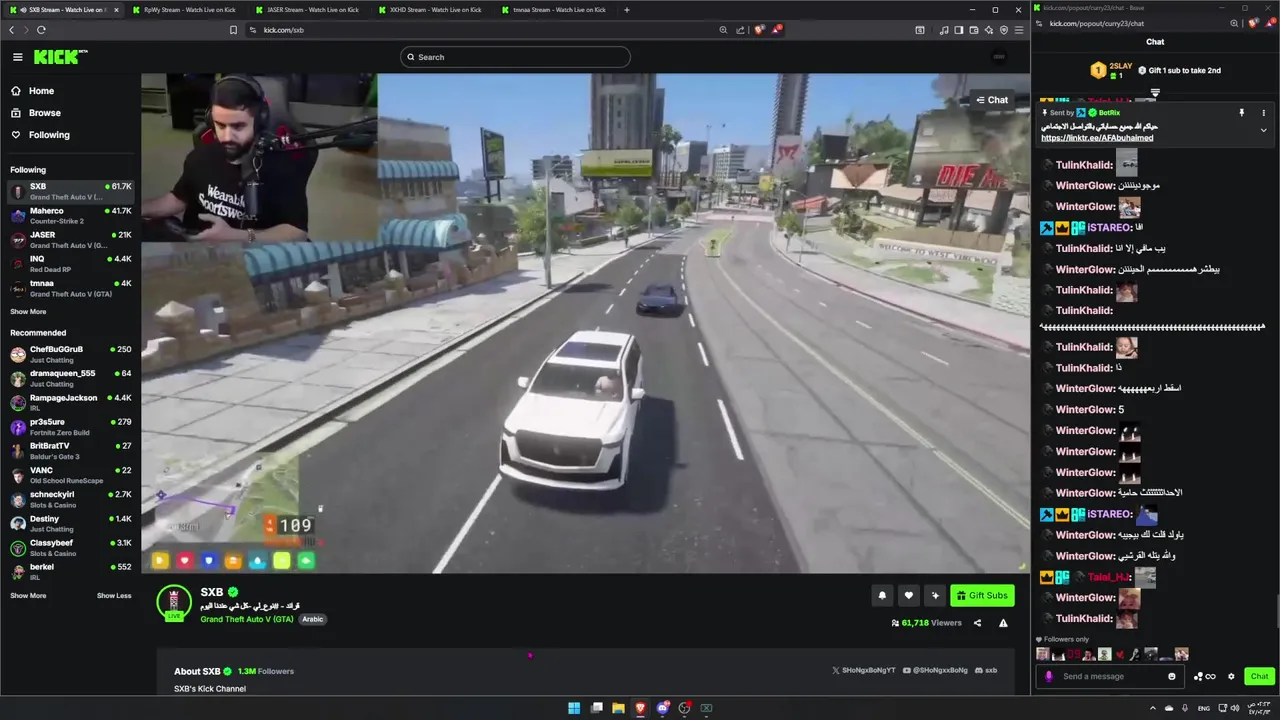Open Maherco channel in Following list
Viewport: 1280px width, 720px height.
(x=70, y=215)
